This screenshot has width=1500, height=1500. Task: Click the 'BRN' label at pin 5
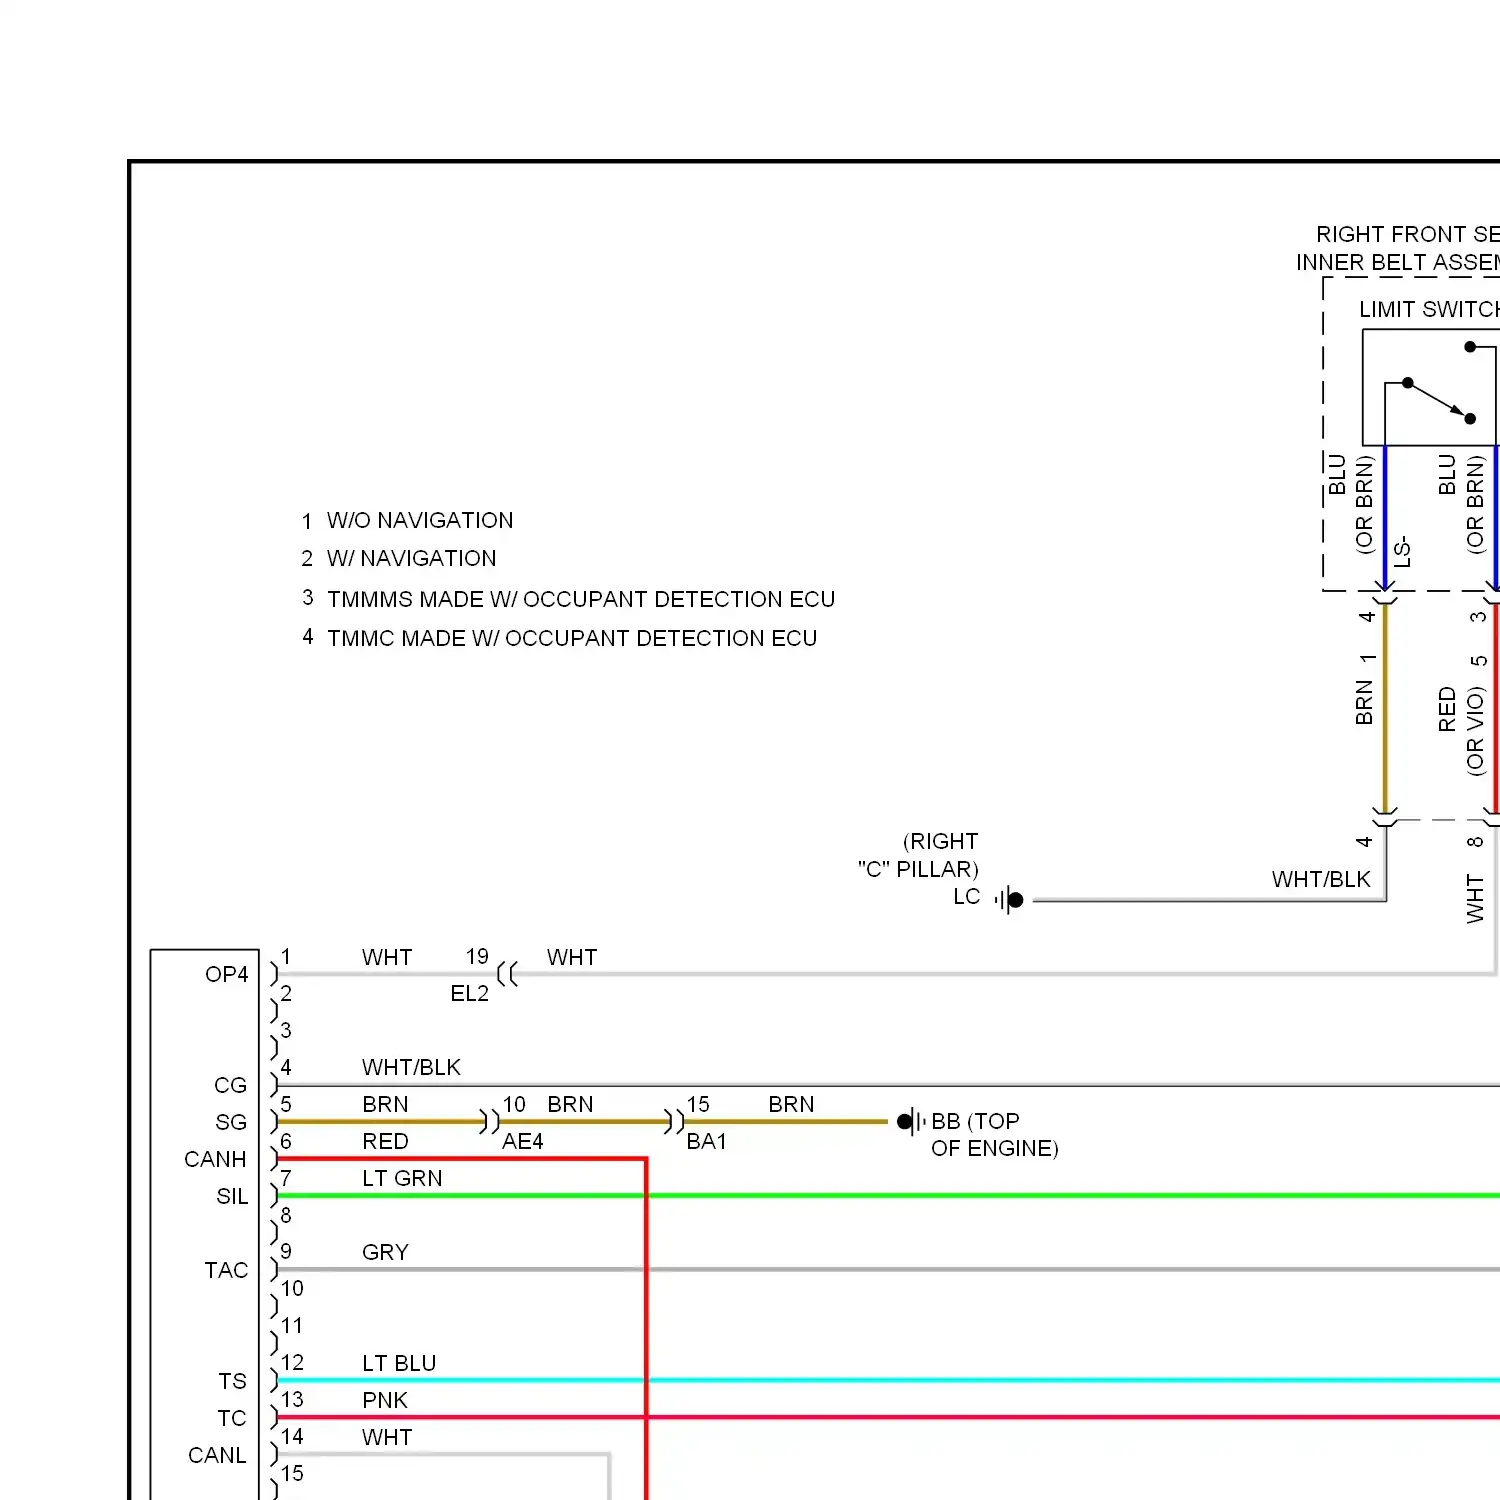[385, 1105]
